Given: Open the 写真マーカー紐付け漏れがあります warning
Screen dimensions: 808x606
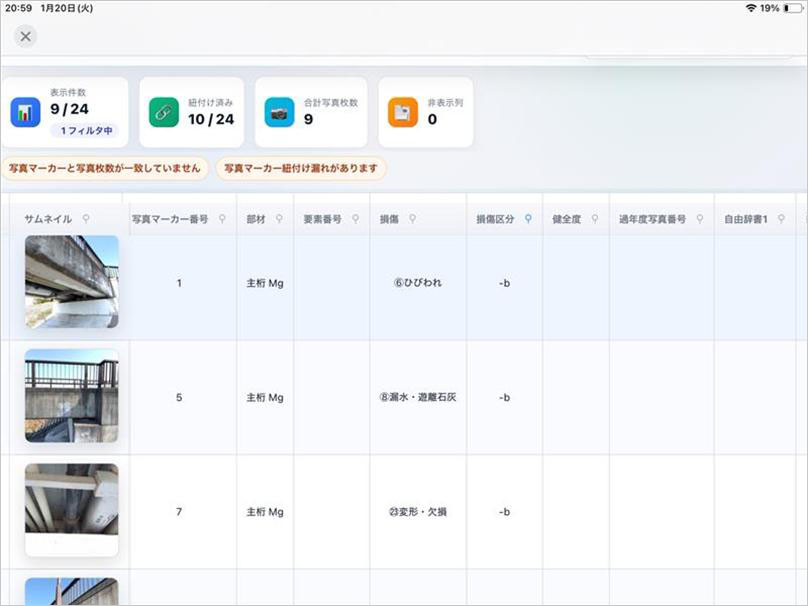Looking at the screenshot, I should [301, 169].
